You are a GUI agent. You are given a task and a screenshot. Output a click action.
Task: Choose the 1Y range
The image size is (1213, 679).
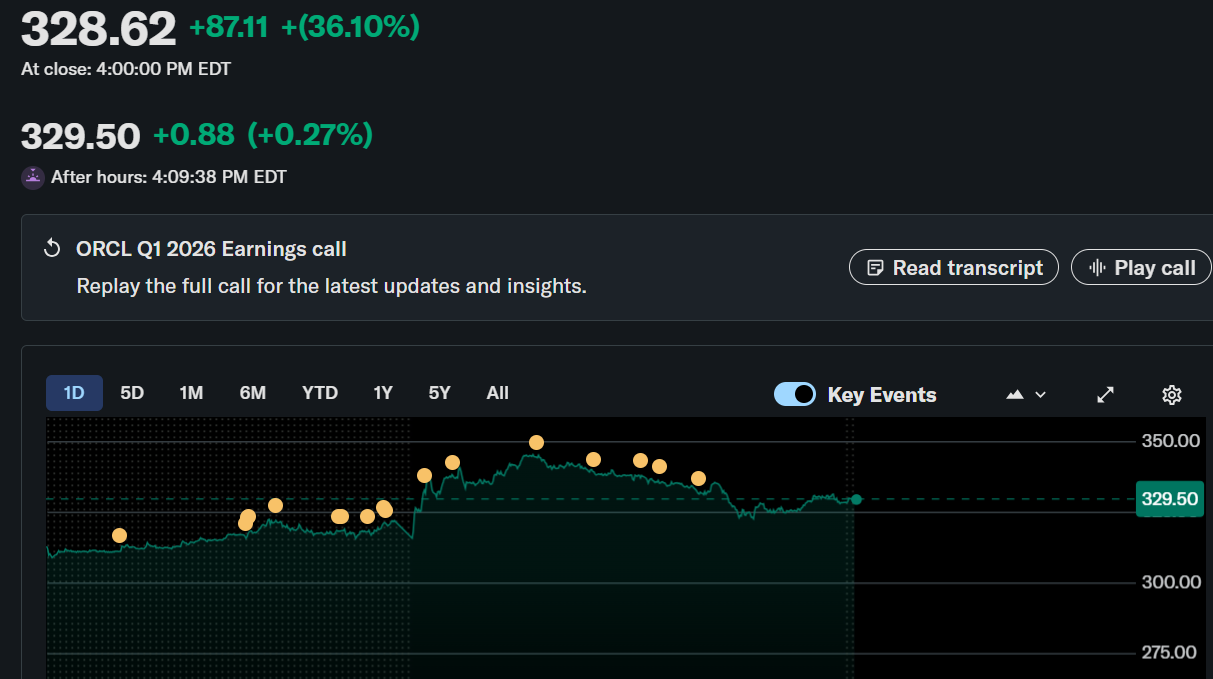point(383,393)
